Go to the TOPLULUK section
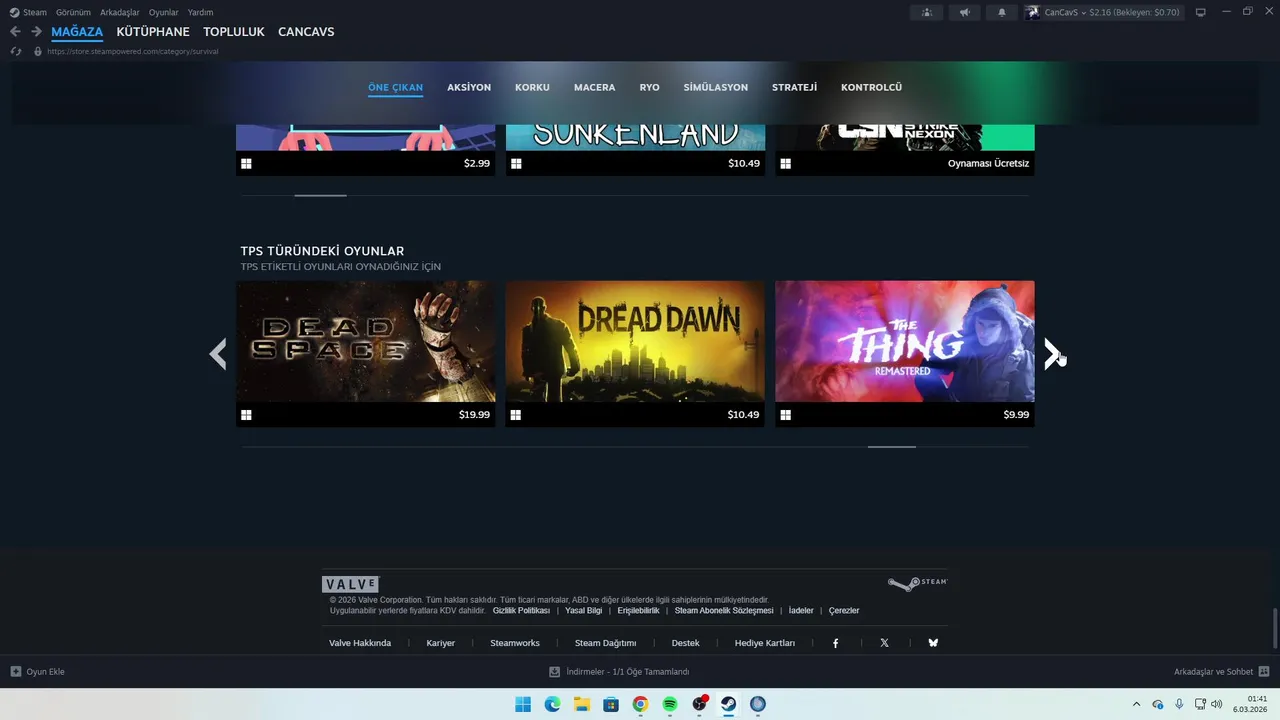 point(234,32)
